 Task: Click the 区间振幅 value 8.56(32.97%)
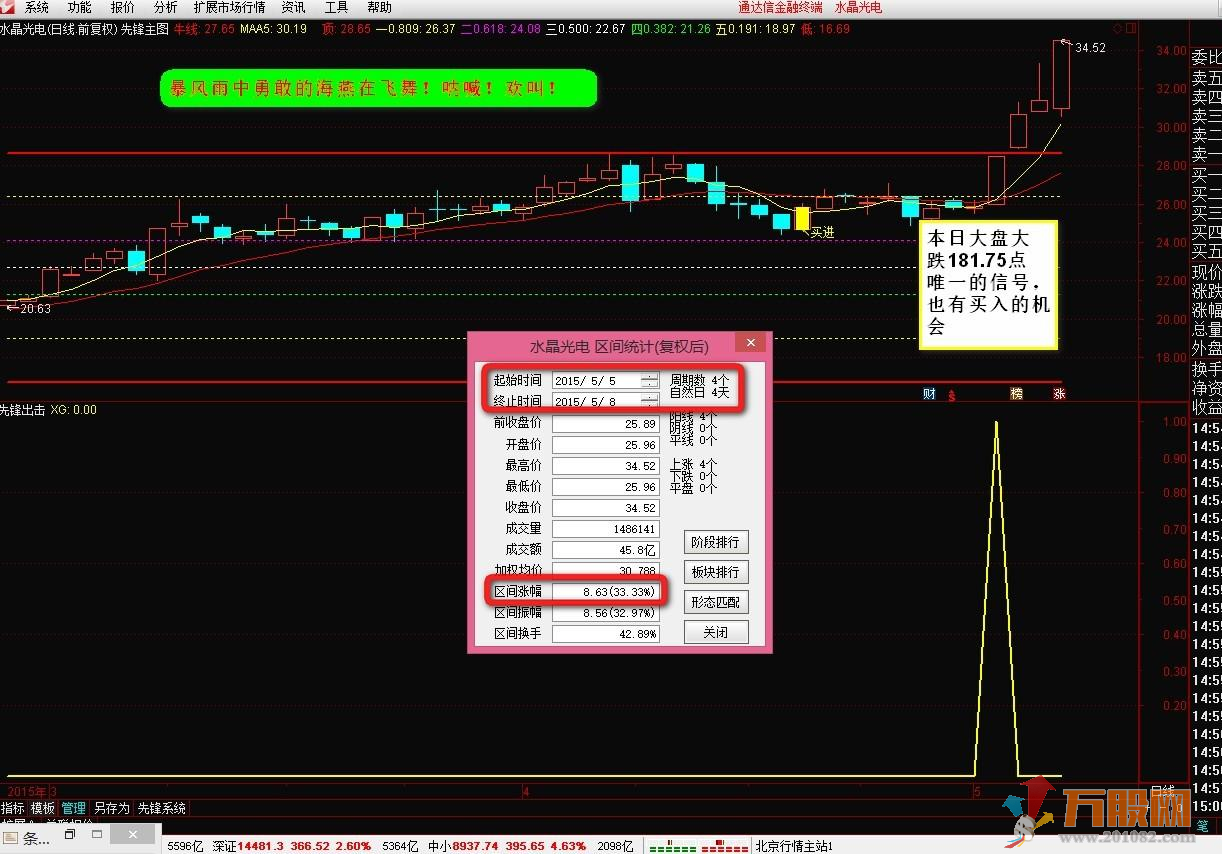coord(606,612)
